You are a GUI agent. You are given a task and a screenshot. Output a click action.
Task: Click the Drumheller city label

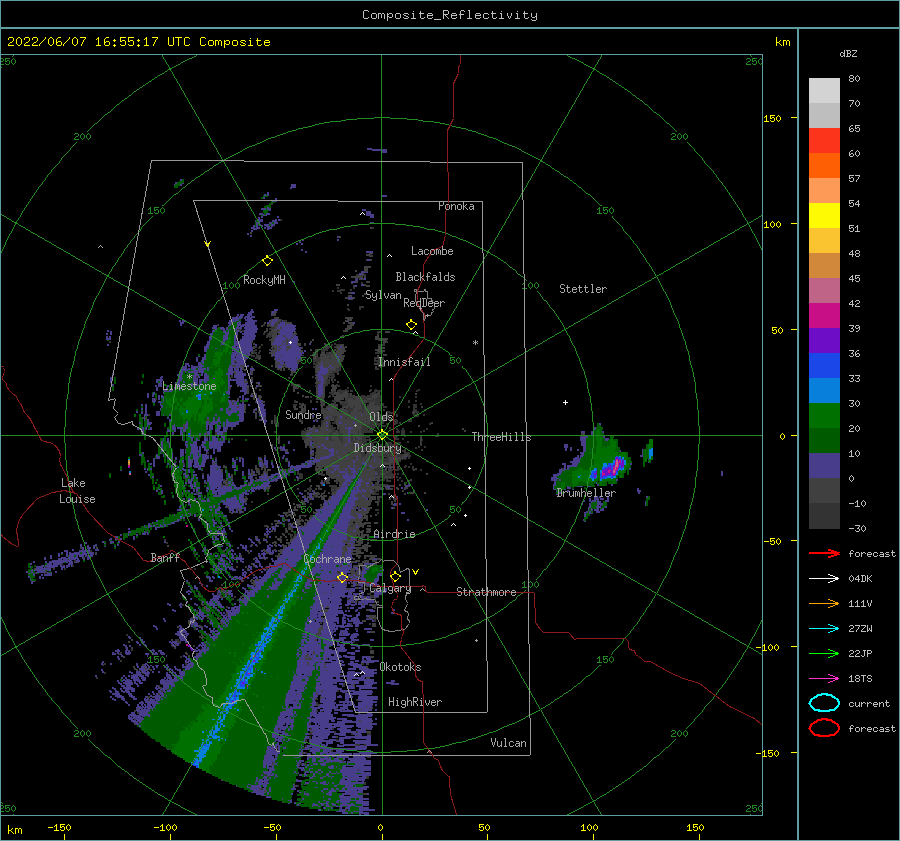[x=586, y=493]
